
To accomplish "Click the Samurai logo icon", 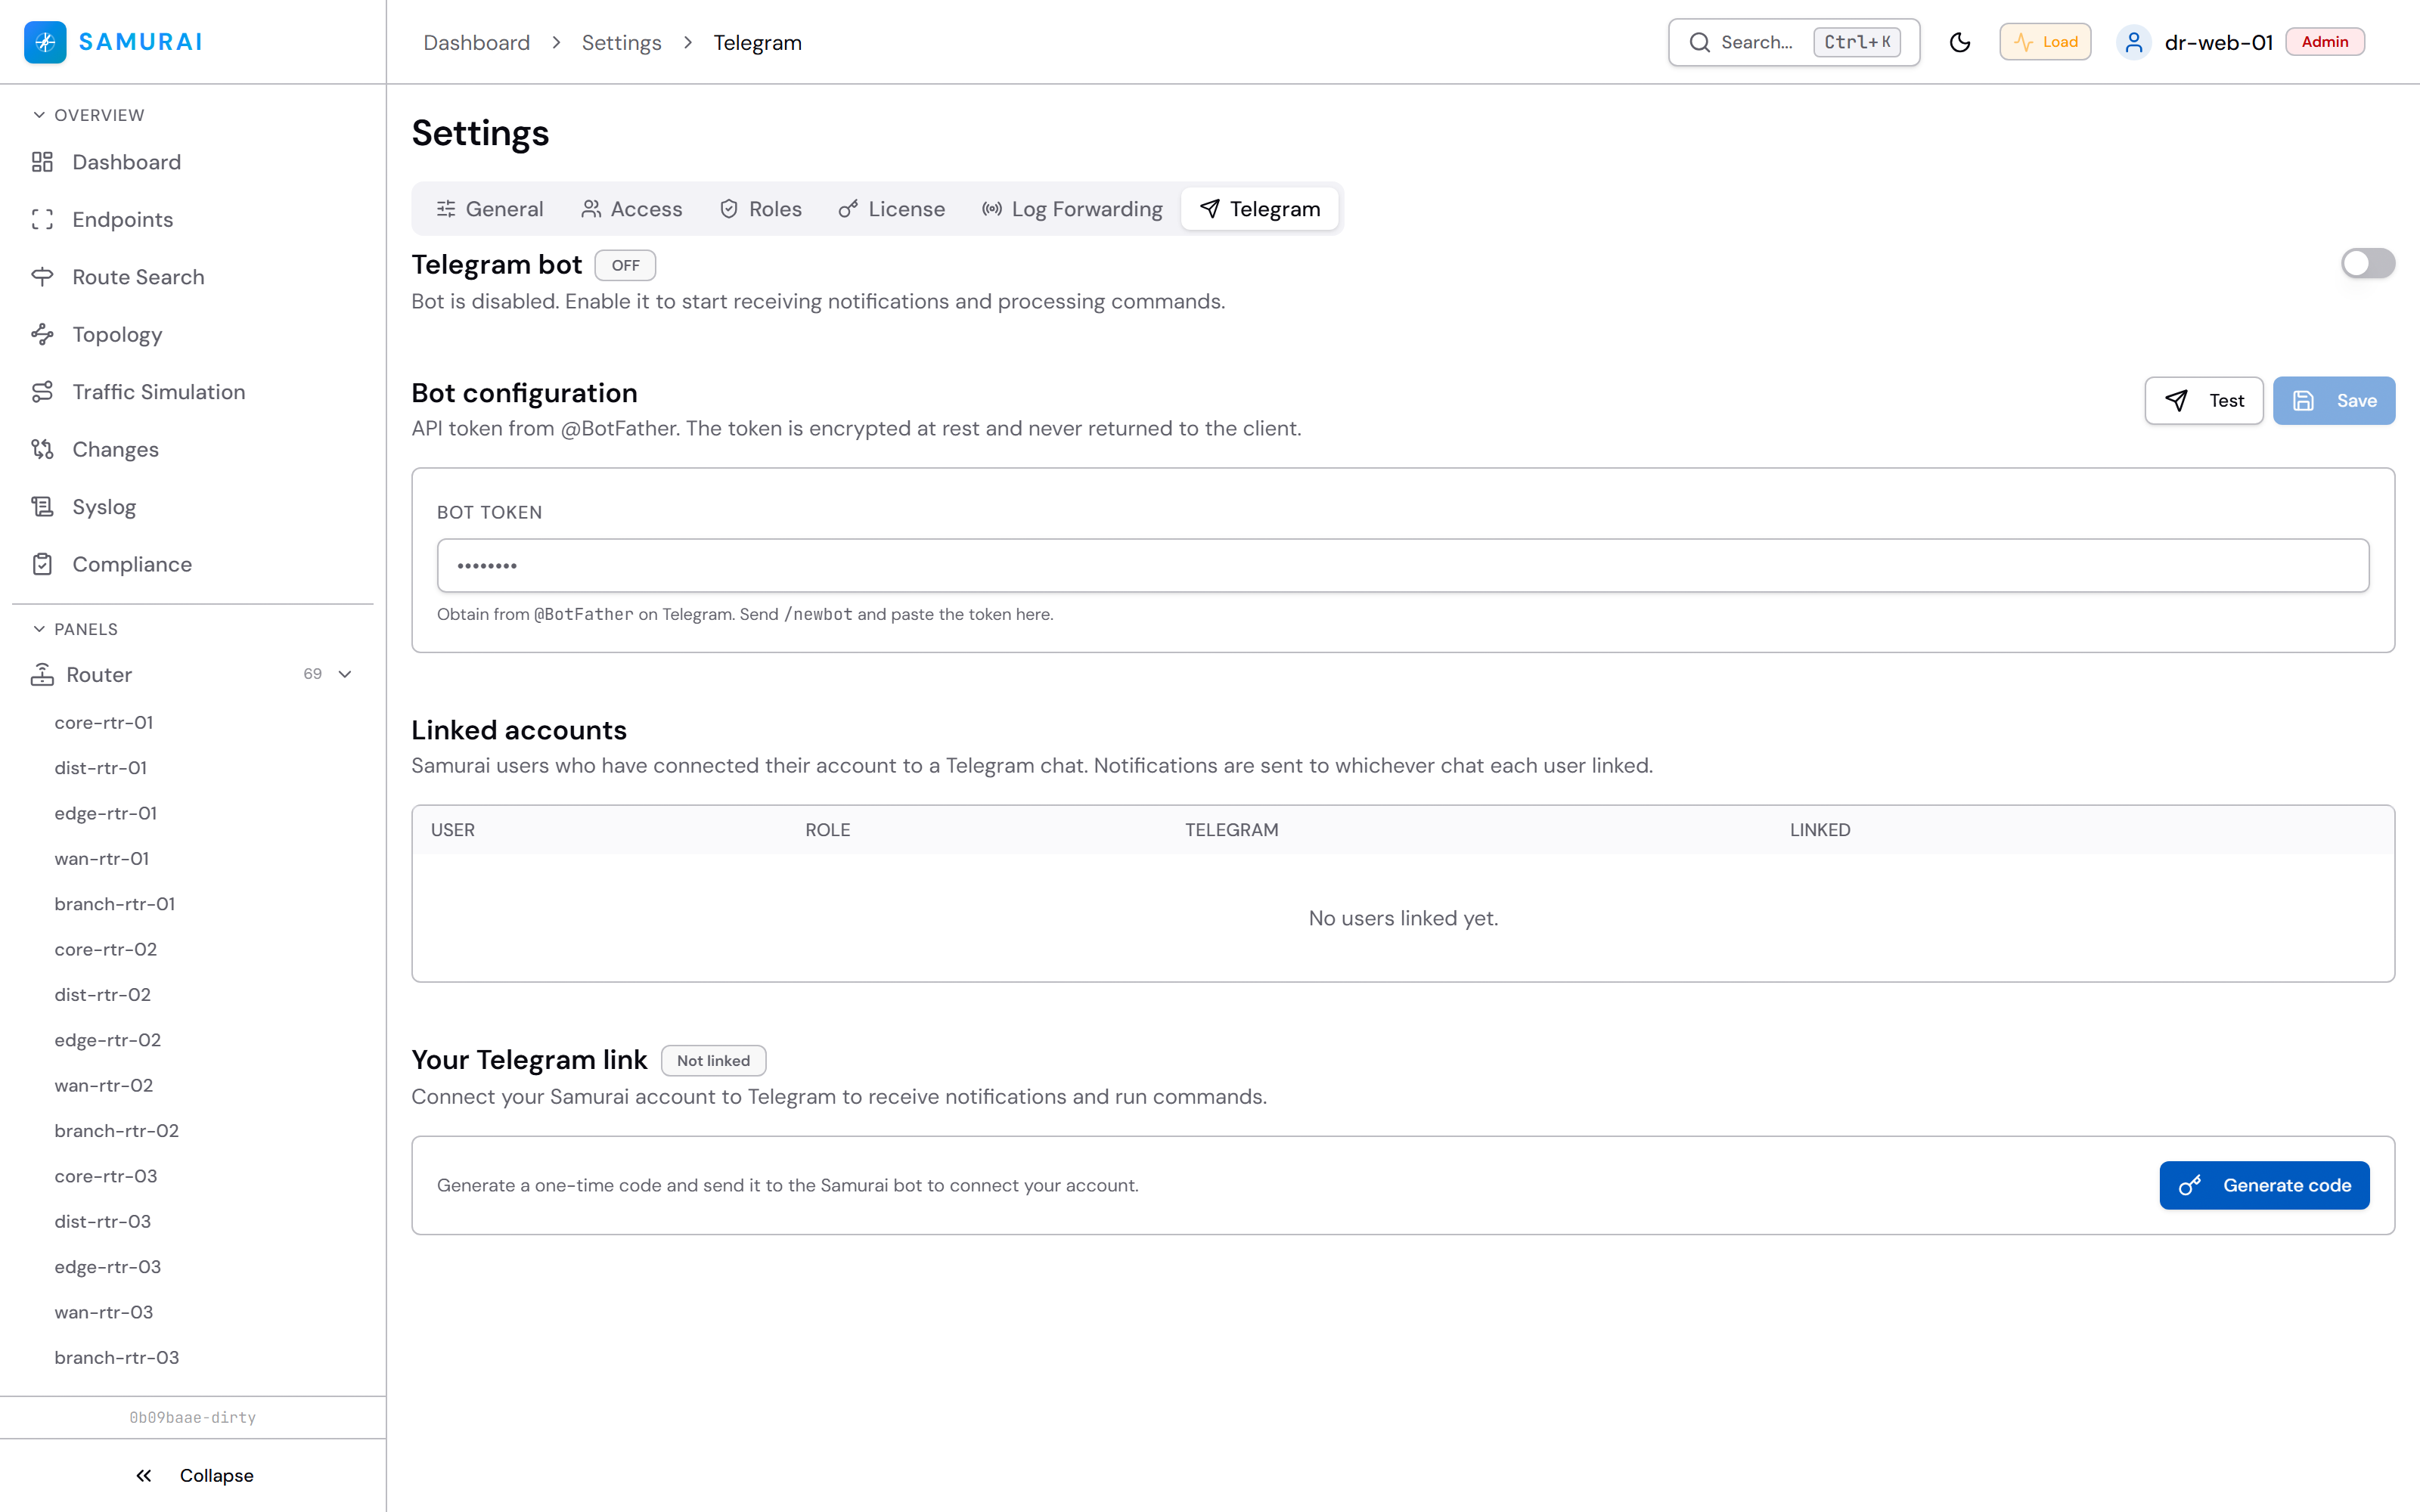I will tap(45, 42).
